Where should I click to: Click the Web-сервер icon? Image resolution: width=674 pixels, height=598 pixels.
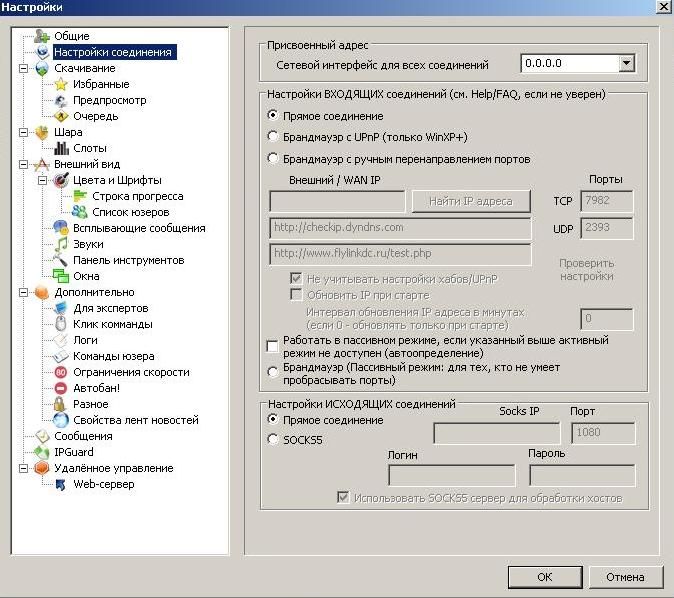[61, 485]
